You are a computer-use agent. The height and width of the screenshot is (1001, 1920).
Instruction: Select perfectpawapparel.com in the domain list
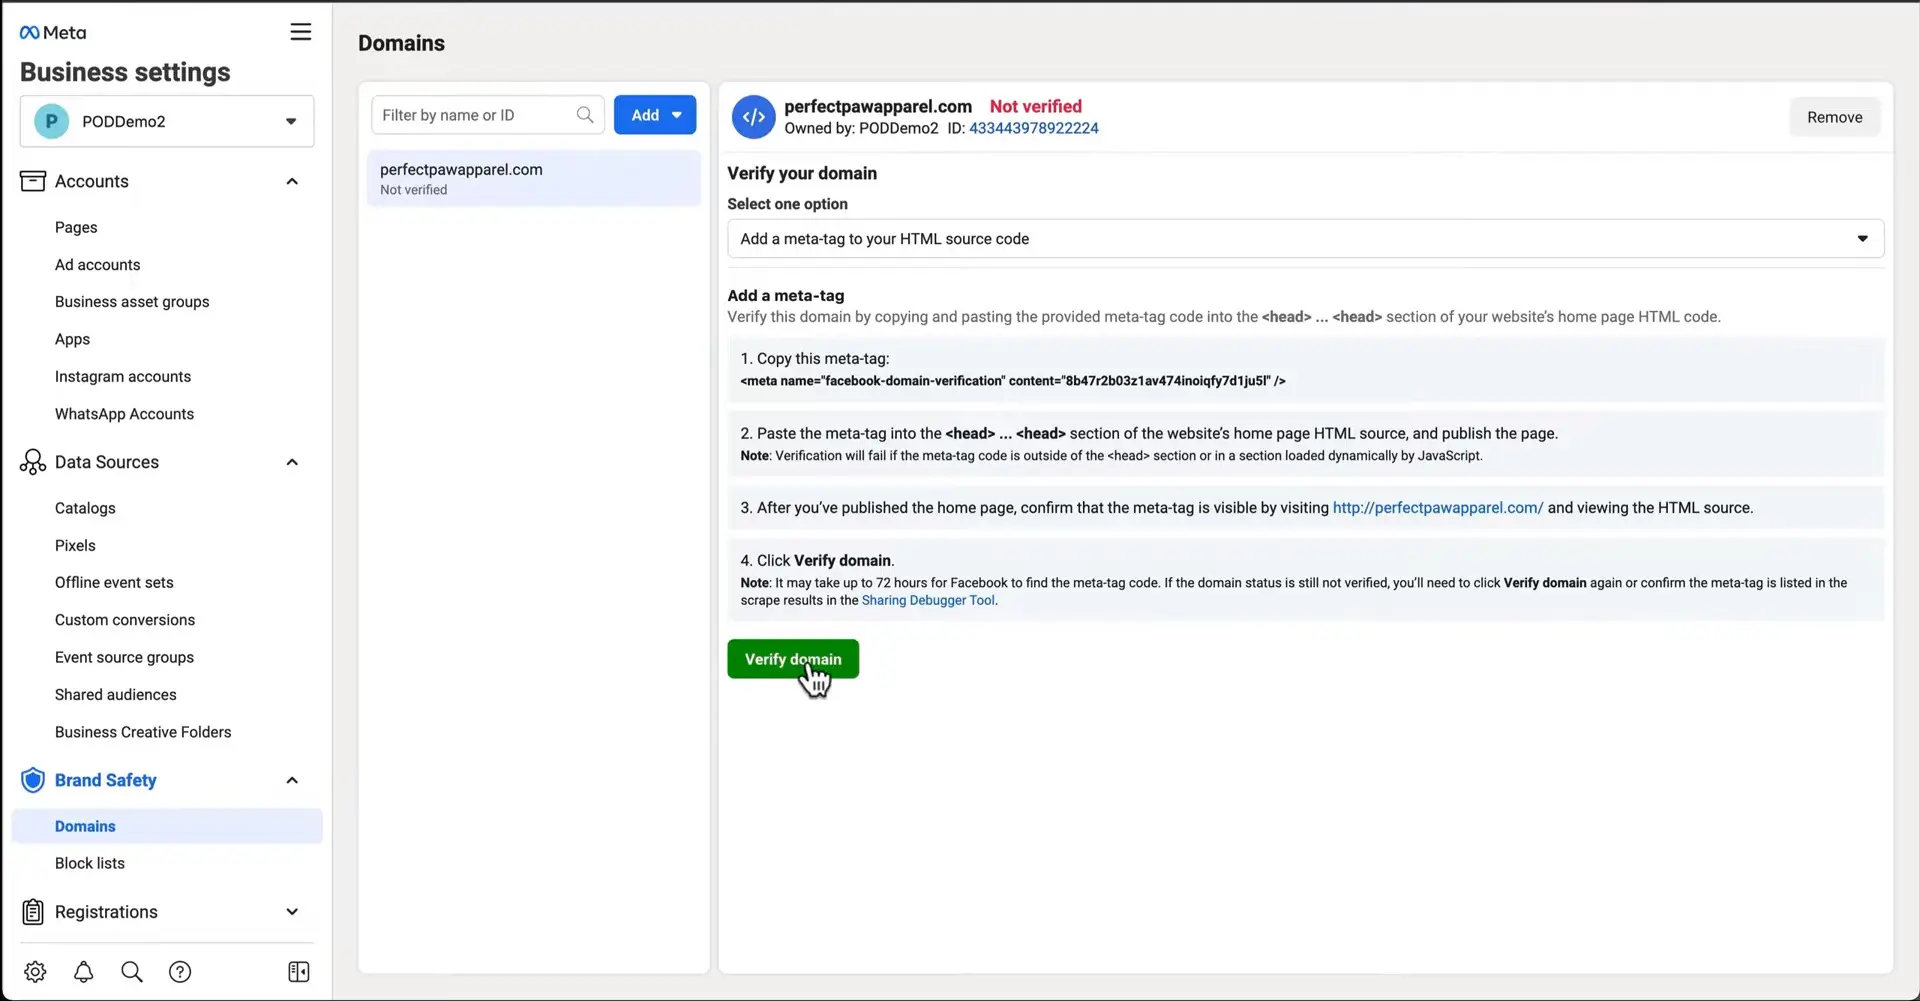pyautogui.click(x=534, y=178)
